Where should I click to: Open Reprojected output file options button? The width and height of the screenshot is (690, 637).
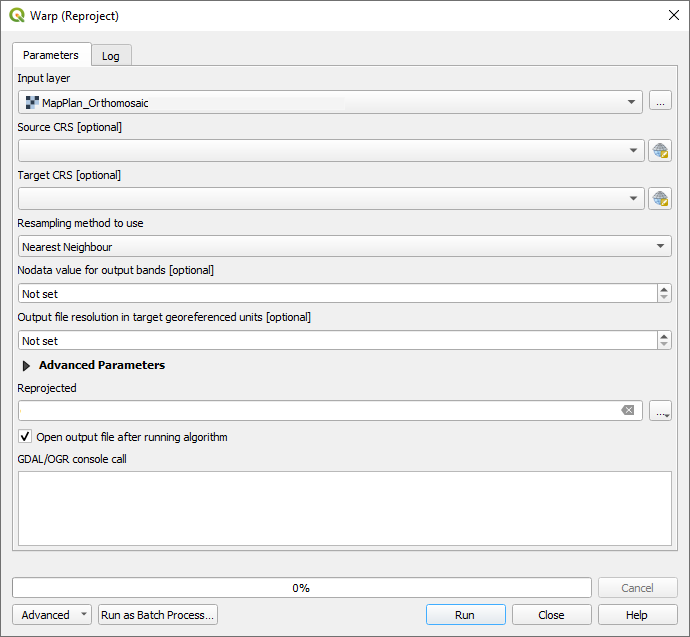pos(660,411)
